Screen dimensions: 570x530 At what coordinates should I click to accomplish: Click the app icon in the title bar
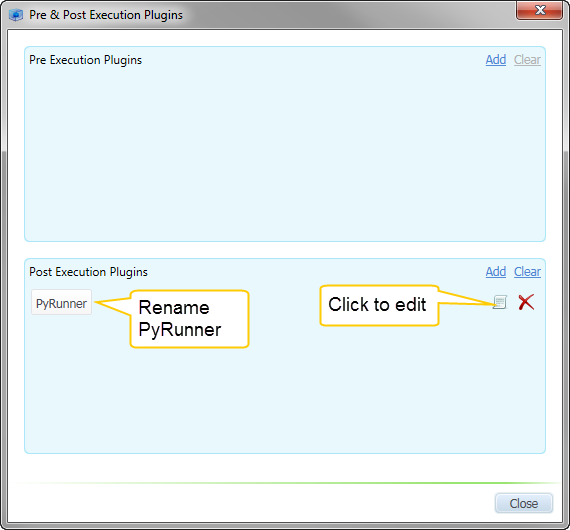click(x=16, y=15)
